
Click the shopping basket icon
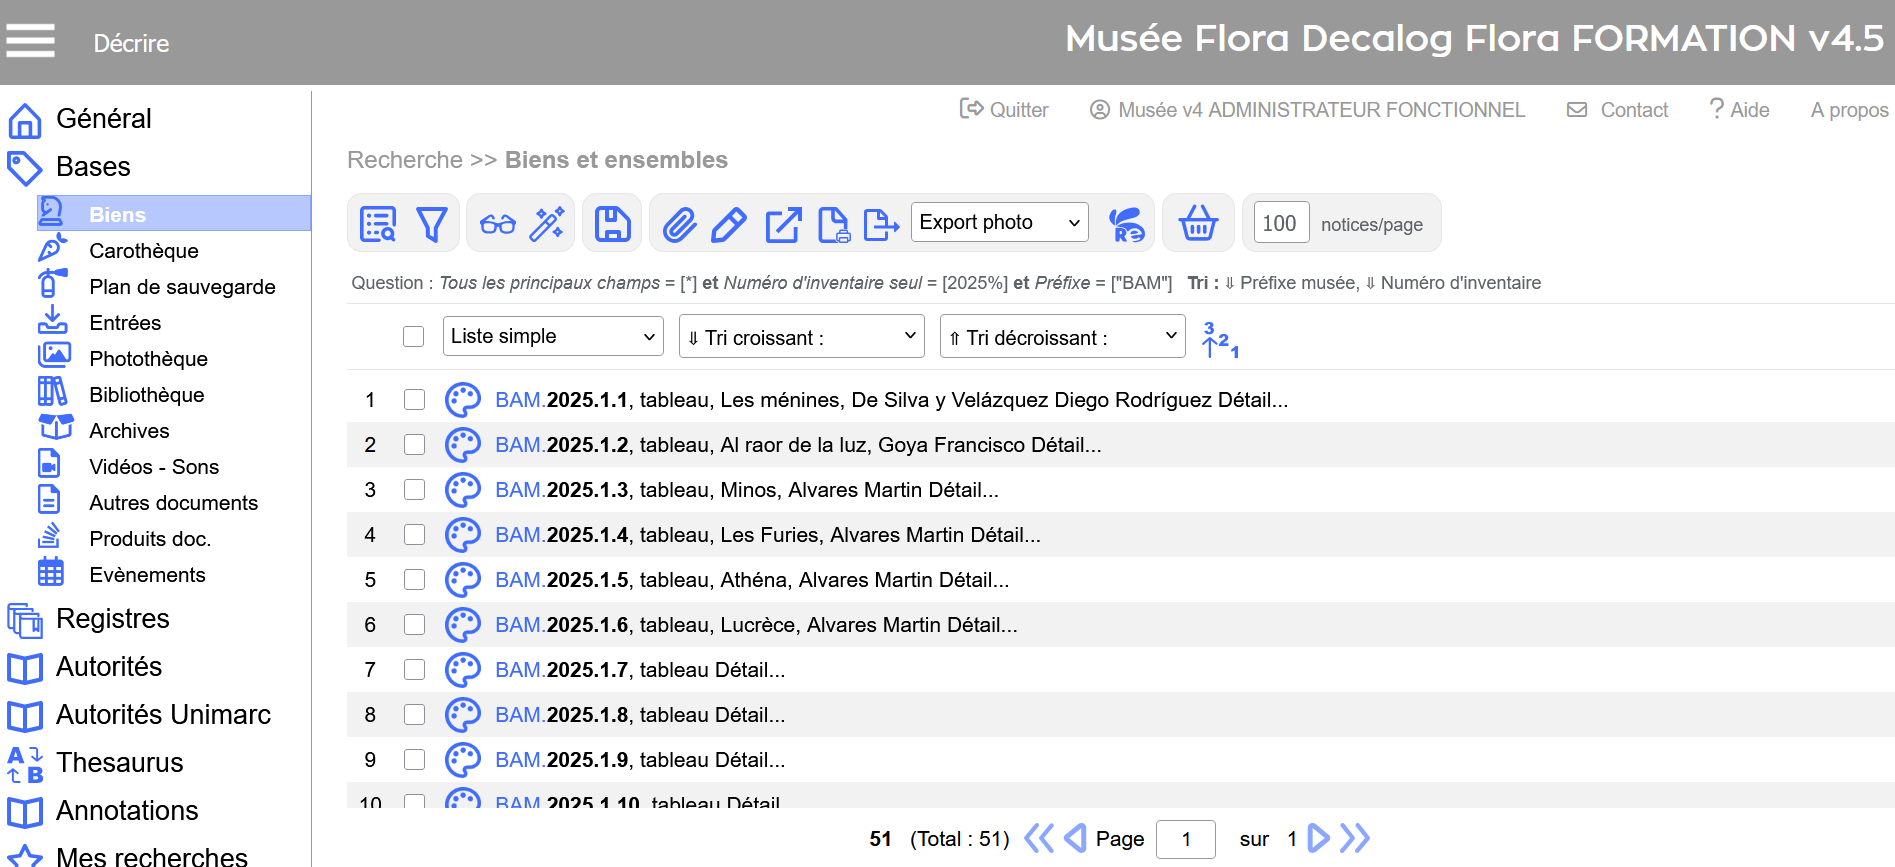coord(1198,224)
